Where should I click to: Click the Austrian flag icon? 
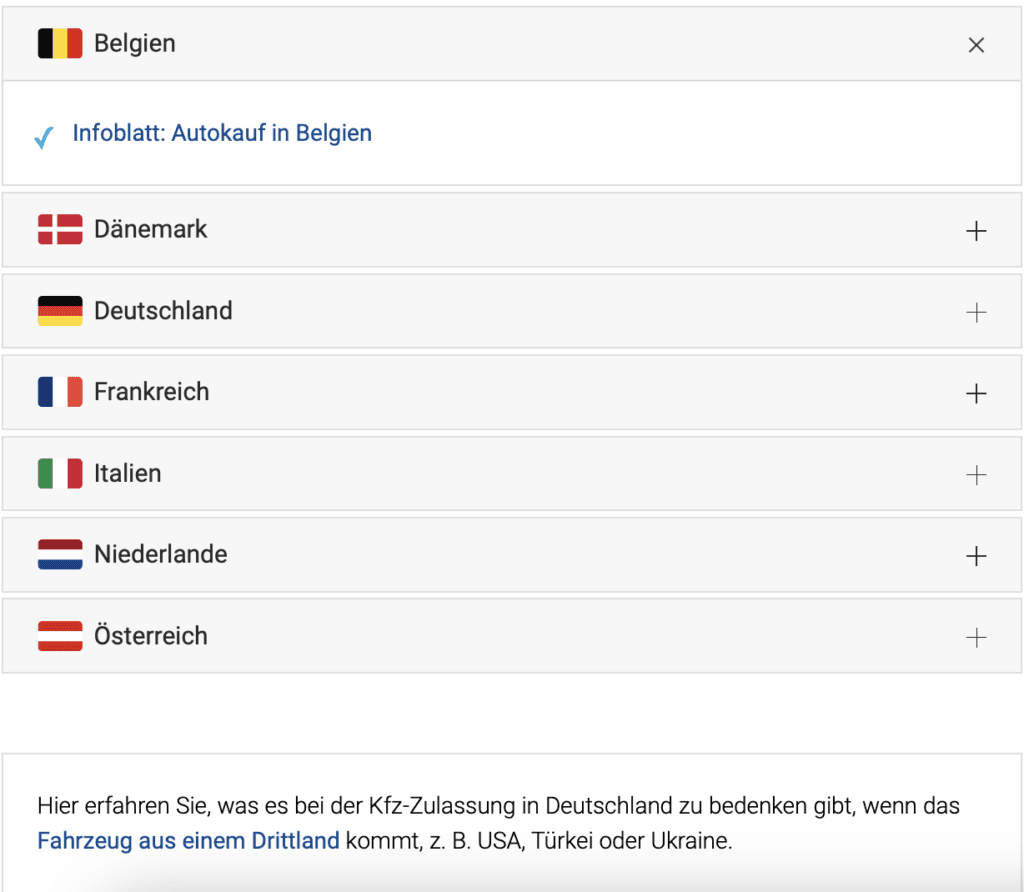tap(60, 636)
